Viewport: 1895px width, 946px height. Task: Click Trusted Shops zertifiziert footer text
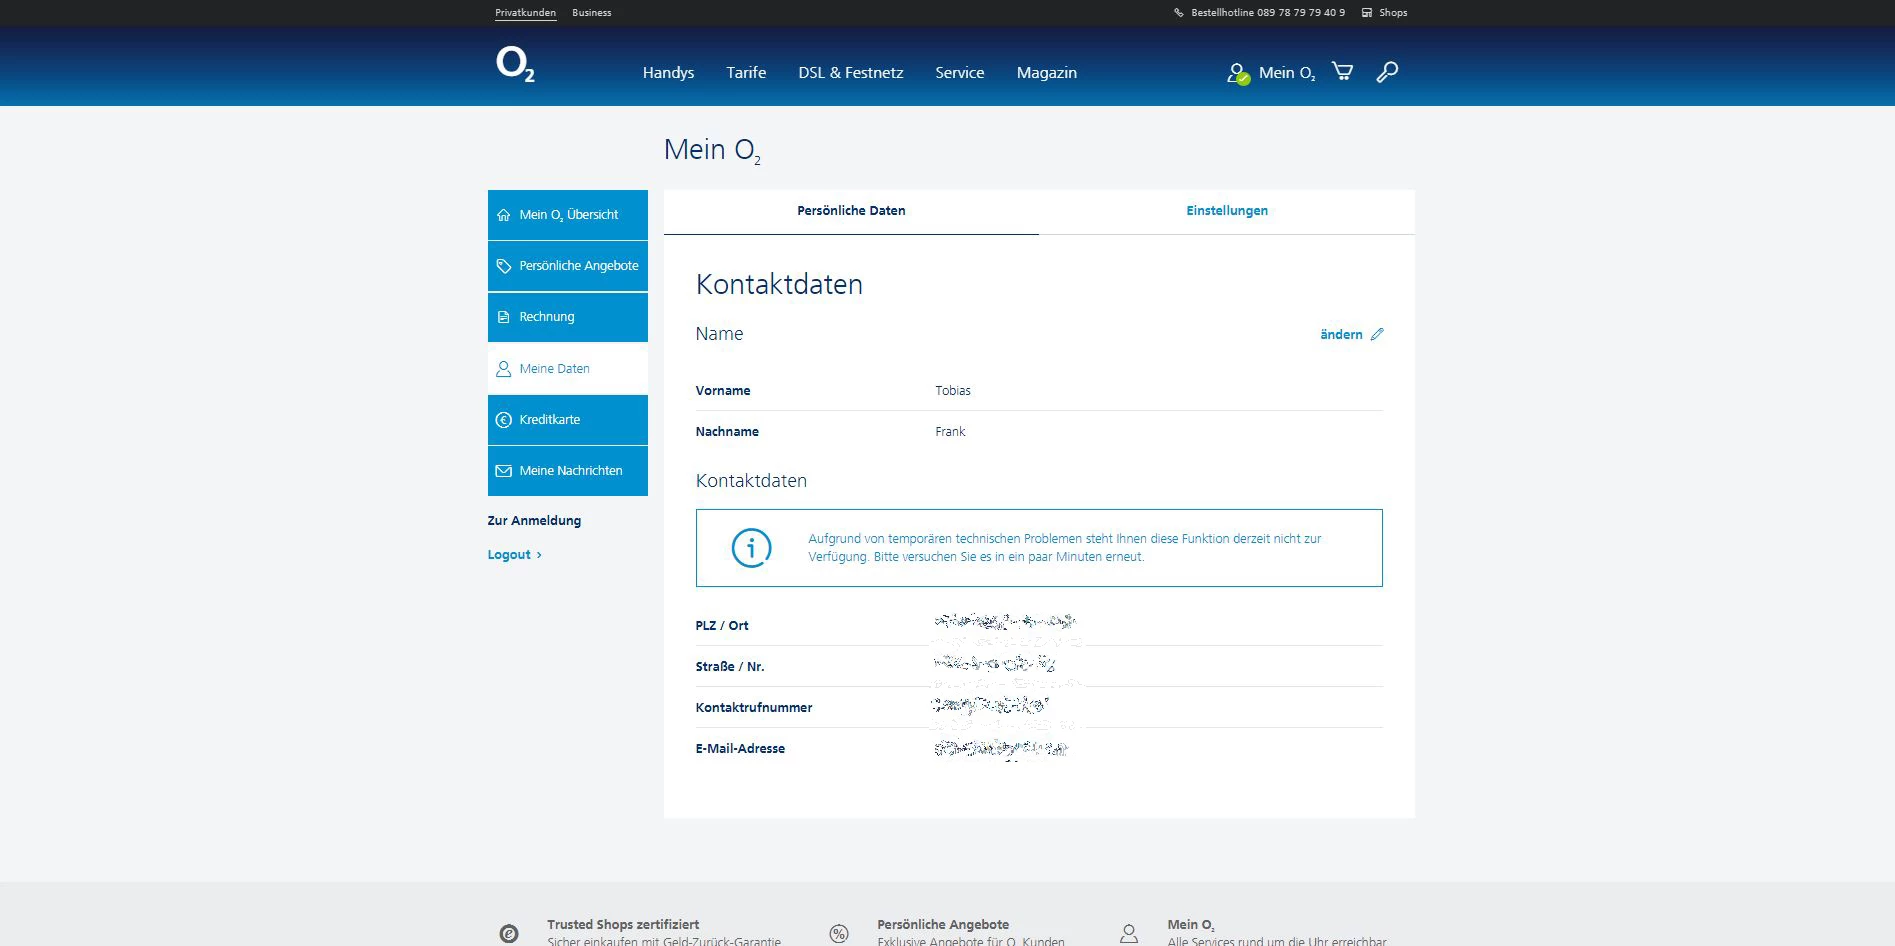point(623,925)
